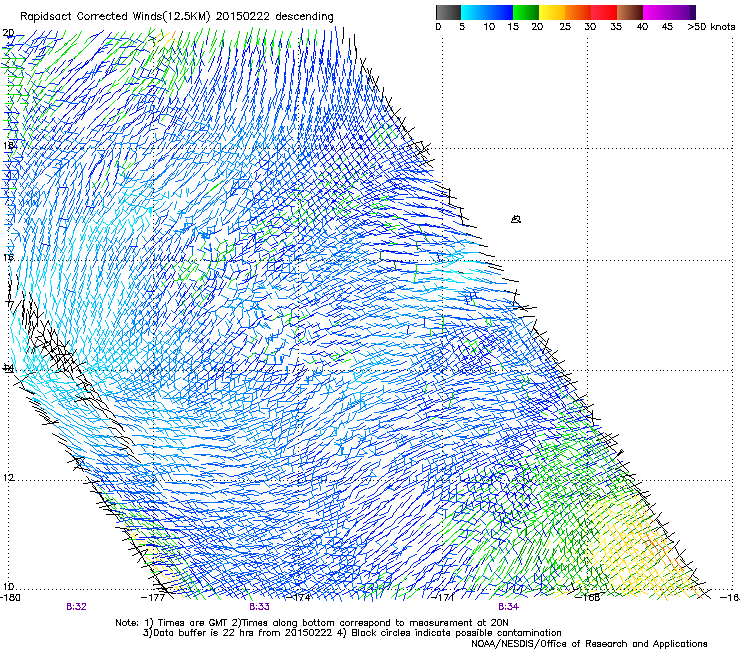Click the small island outline east of the swath
The height and width of the screenshot is (650, 740).
coord(516,219)
